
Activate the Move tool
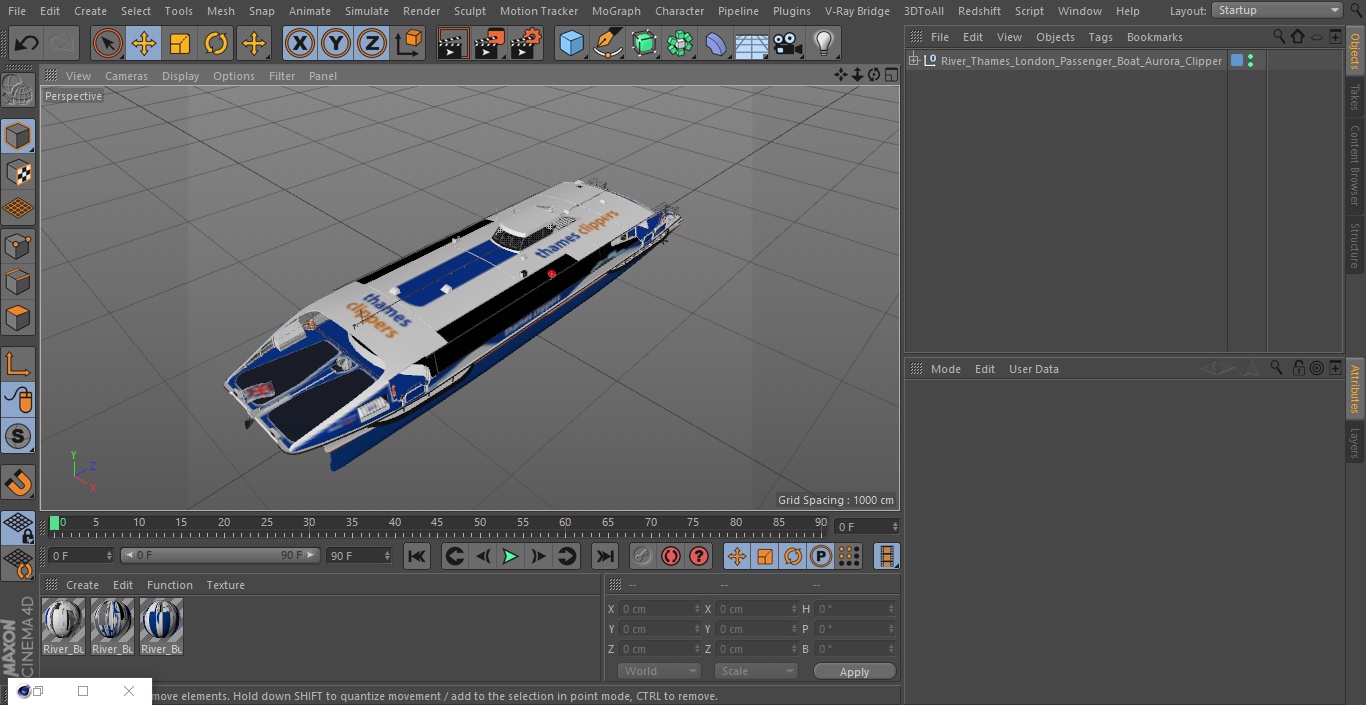(144, 43)
